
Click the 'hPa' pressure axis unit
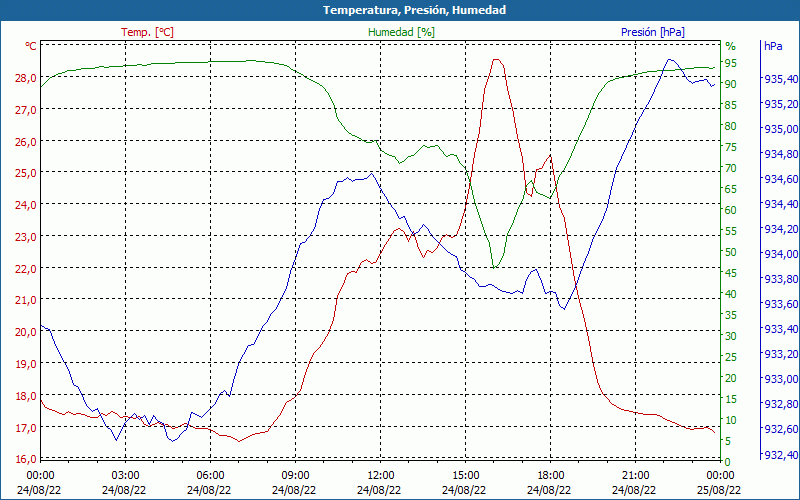click(773, 46)
